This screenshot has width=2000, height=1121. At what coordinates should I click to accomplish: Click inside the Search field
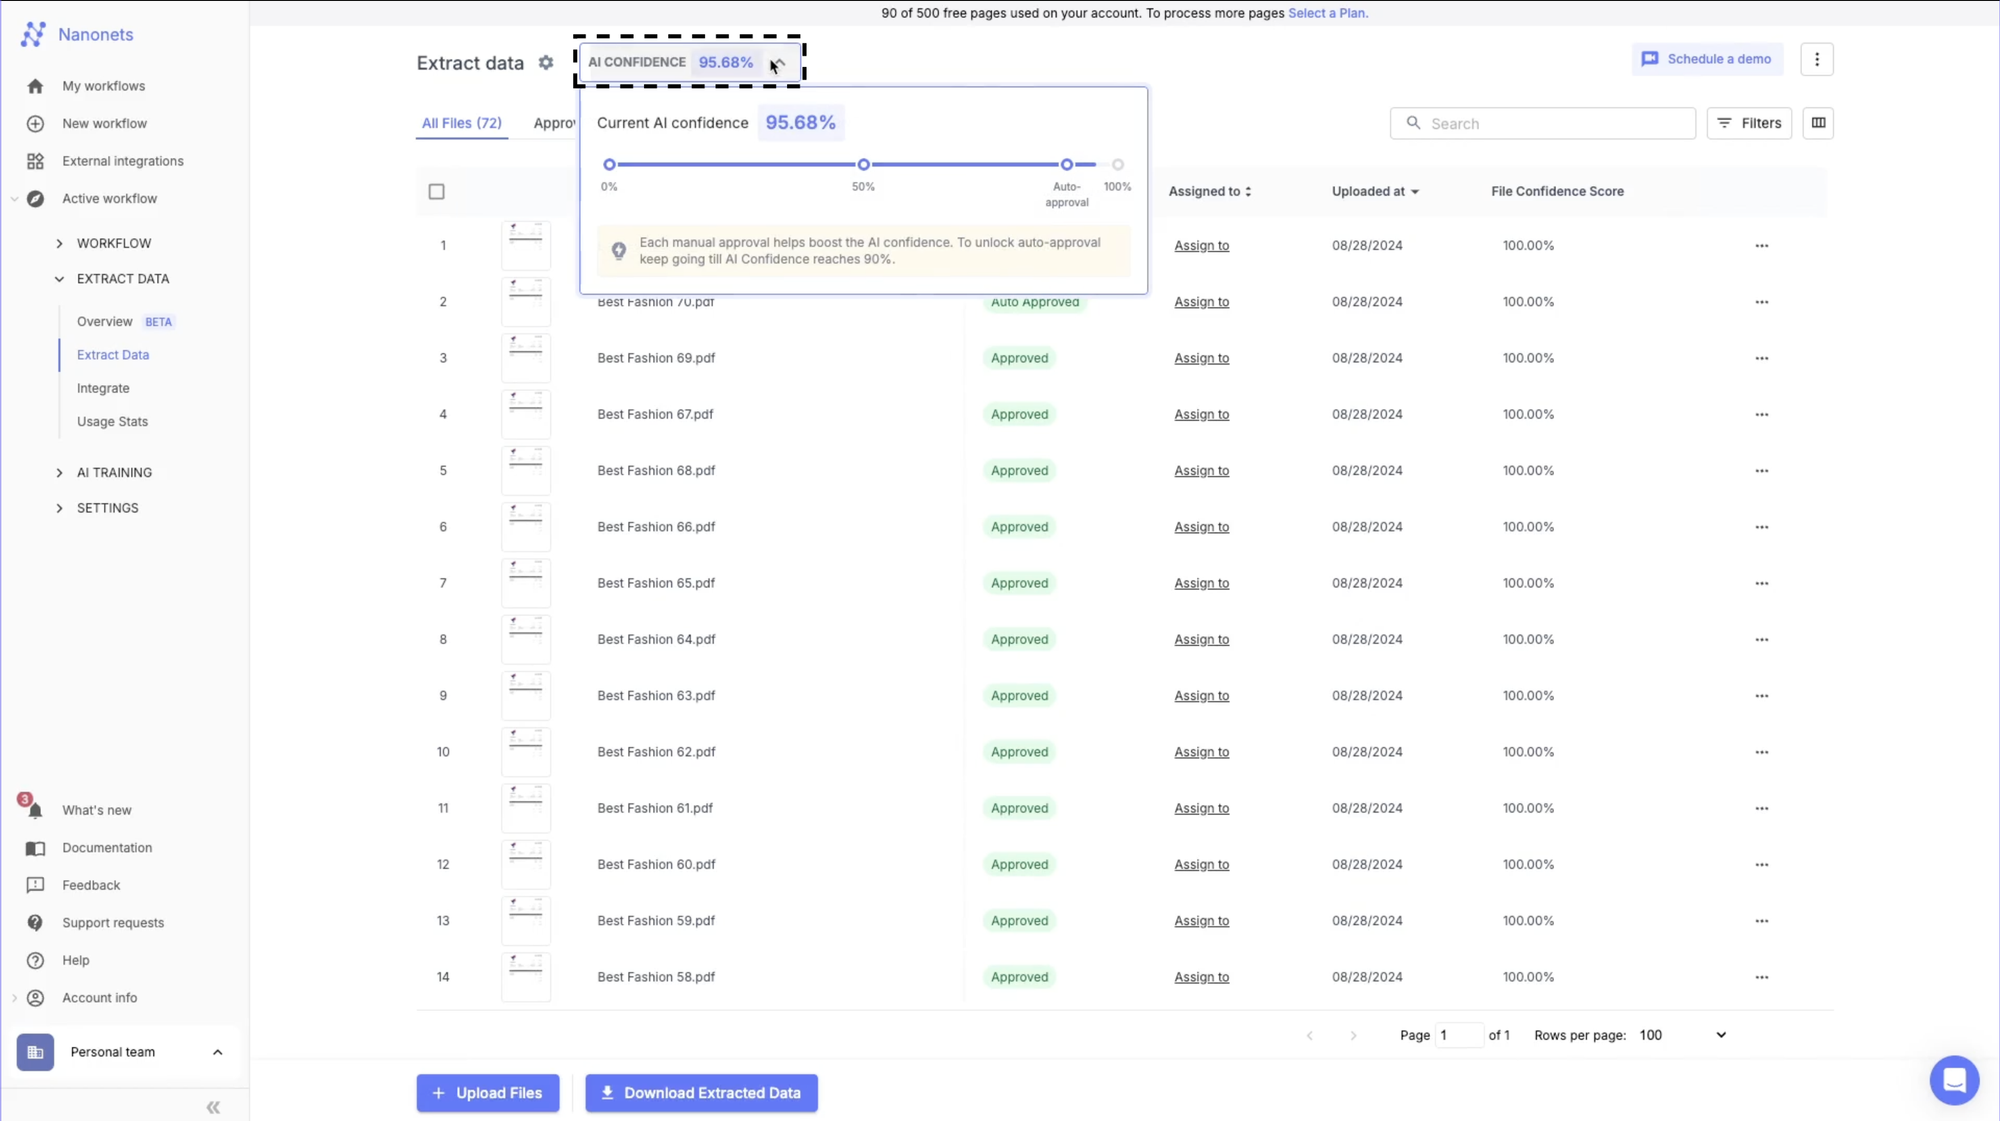point(1543,123)
